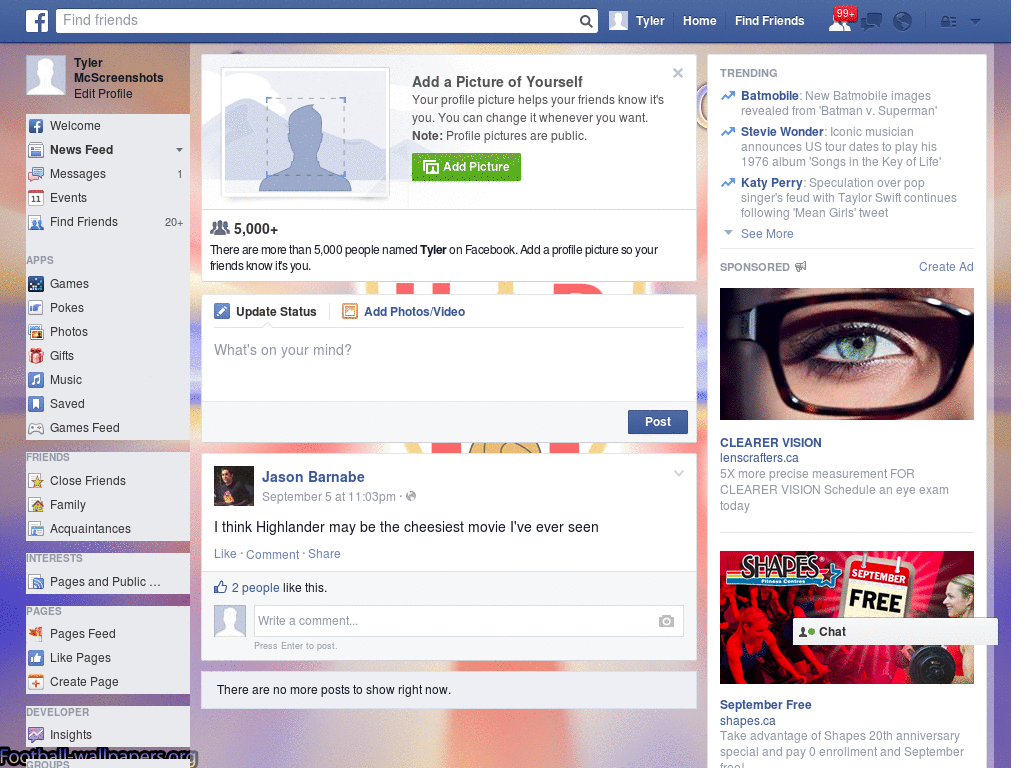Go to Home in top bar

pos(699,21)
